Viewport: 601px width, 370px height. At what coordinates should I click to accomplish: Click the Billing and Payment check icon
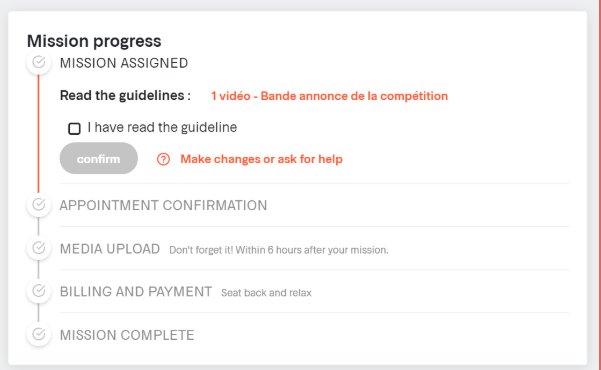tap(39, 291)
